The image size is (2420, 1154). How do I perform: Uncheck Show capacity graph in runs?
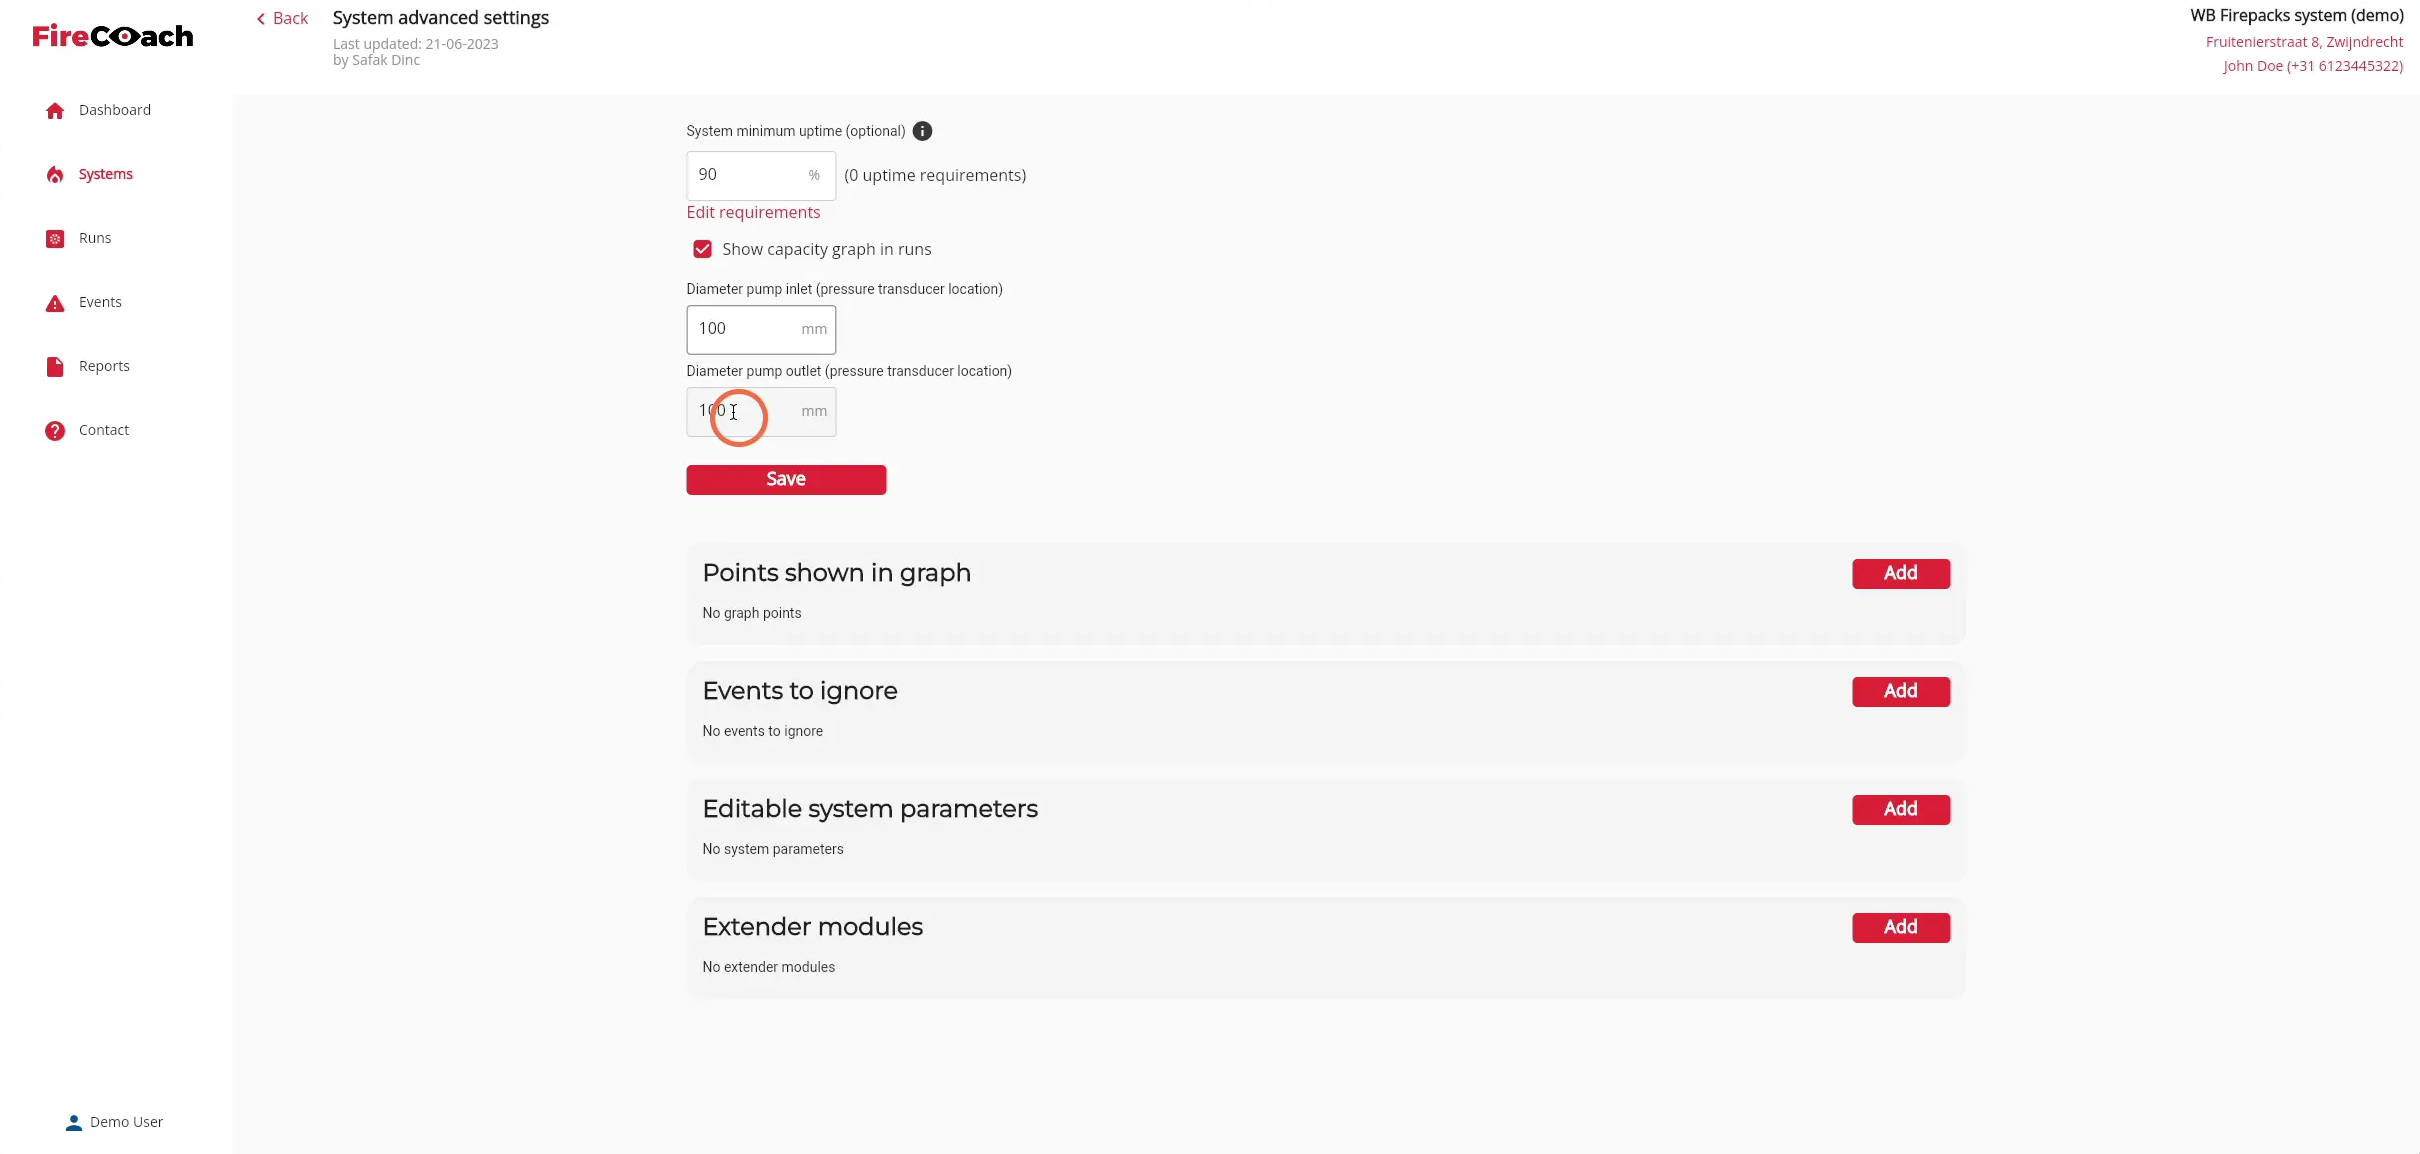click(703, 249)
